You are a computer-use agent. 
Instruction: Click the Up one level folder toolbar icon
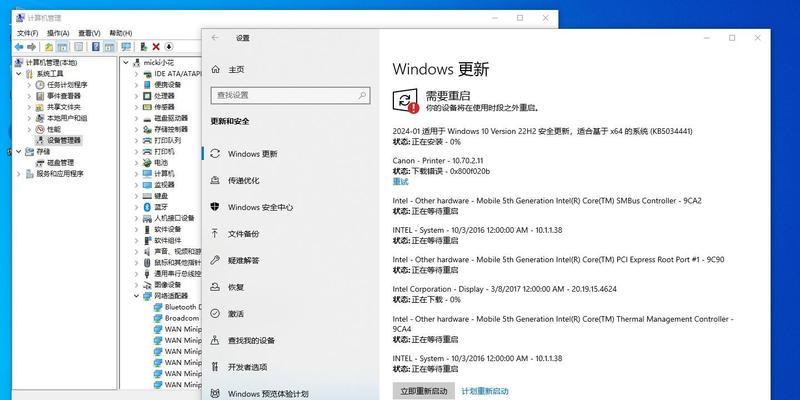(48, 47)
